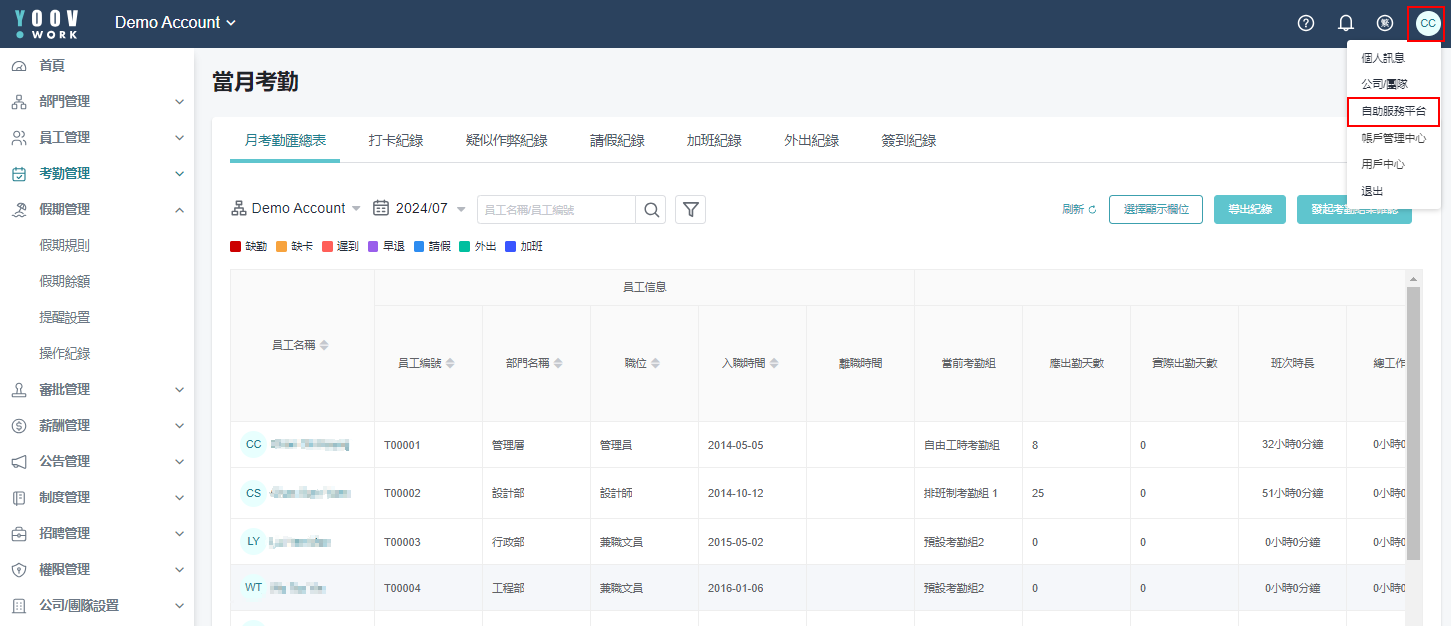Click the language switch icon
The height and width of the screenshot is (626, 1451).
coord(1385,23)
